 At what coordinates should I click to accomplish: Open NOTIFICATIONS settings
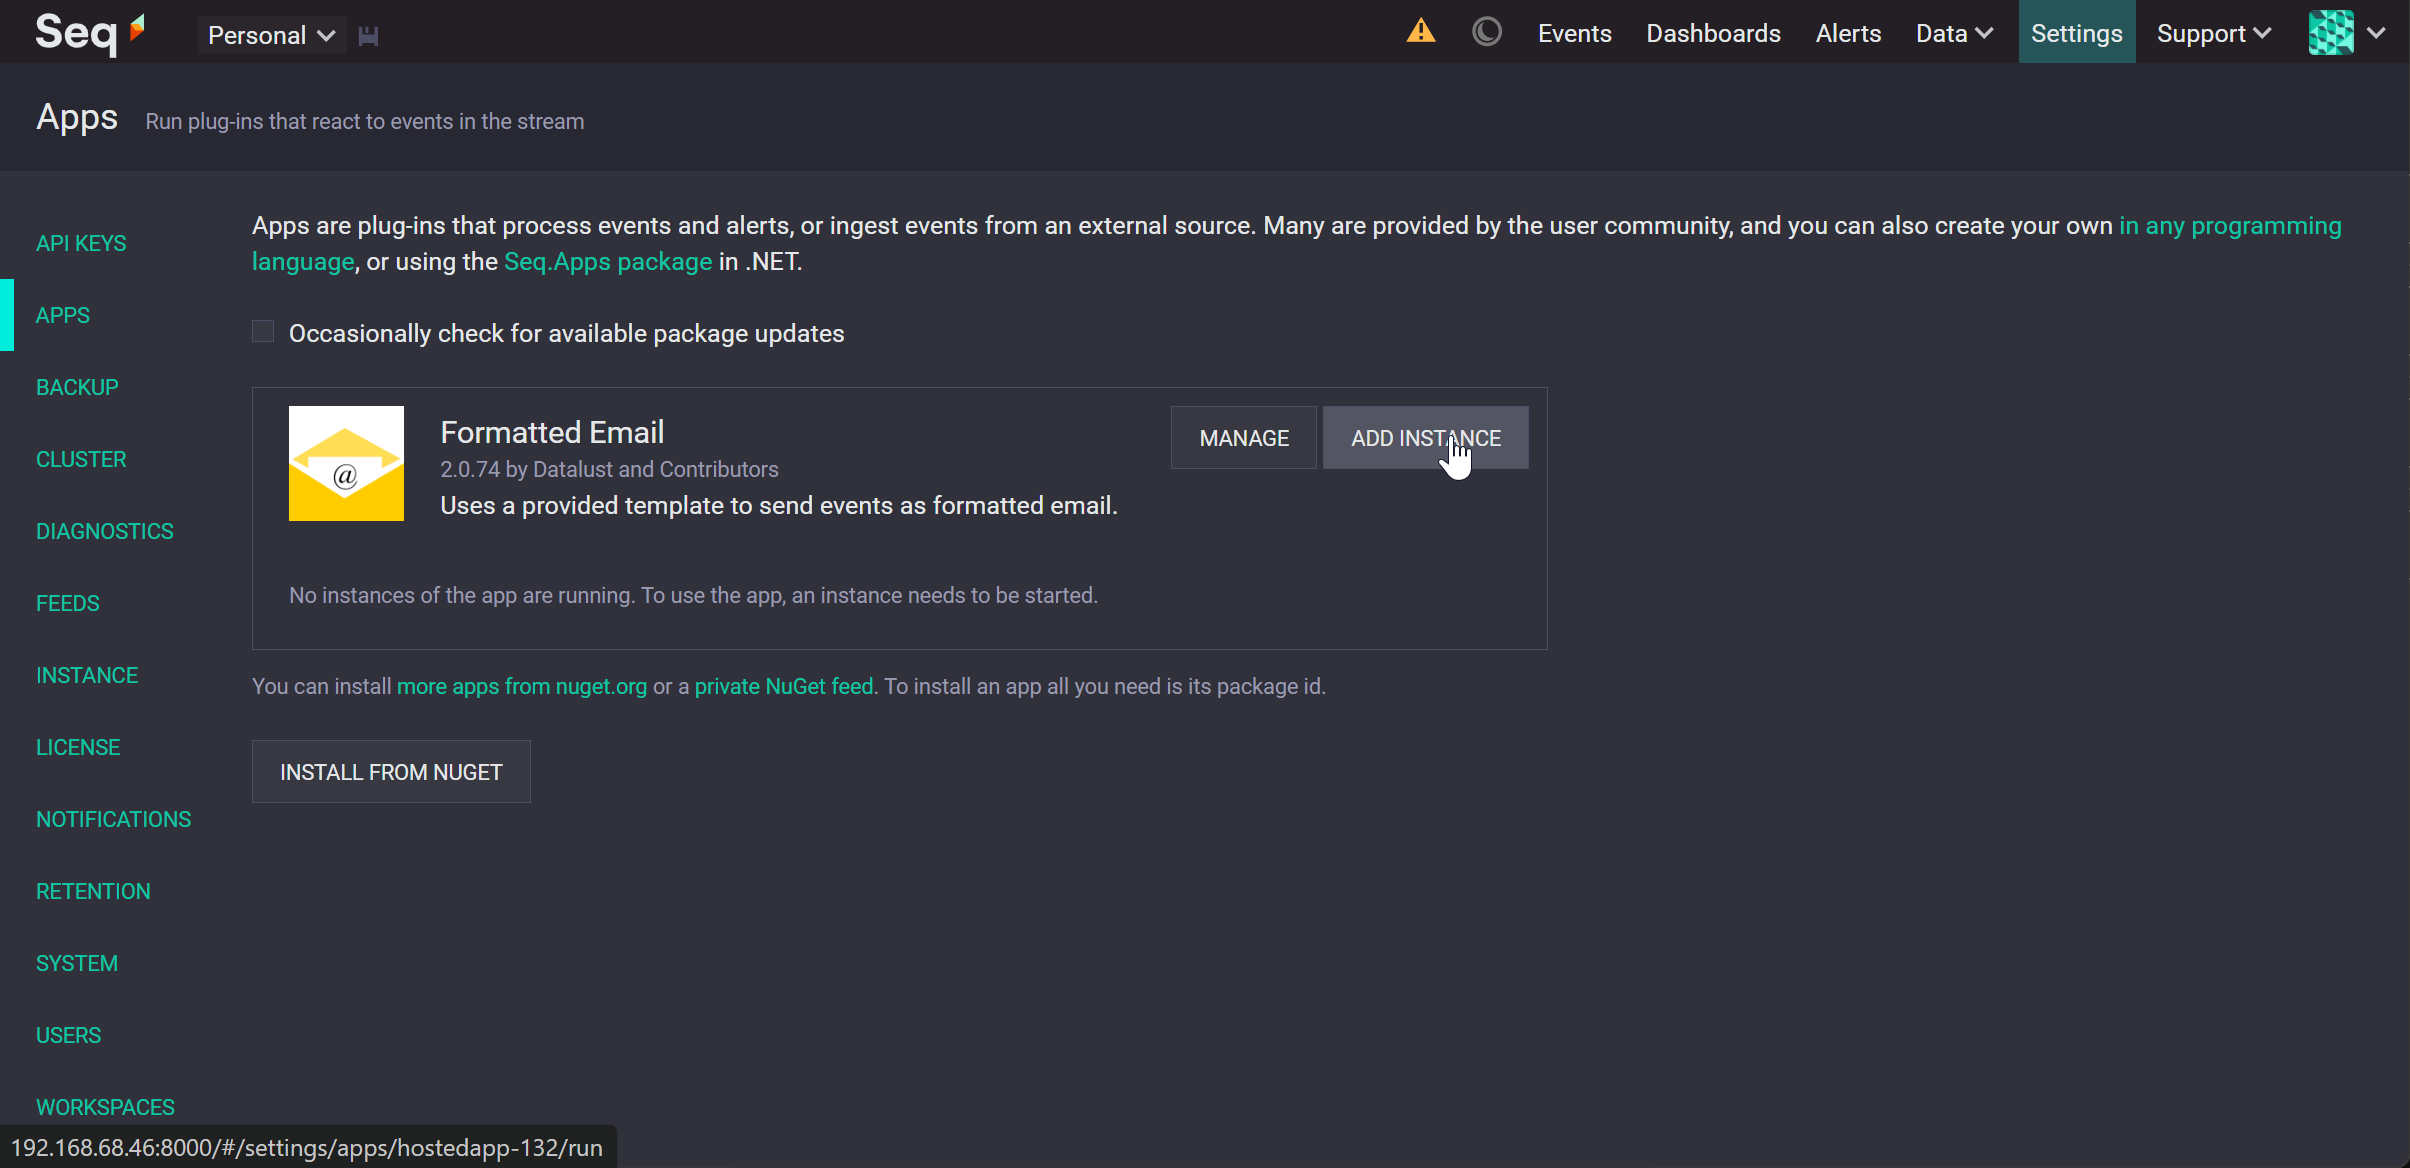[x=113, y=819]
